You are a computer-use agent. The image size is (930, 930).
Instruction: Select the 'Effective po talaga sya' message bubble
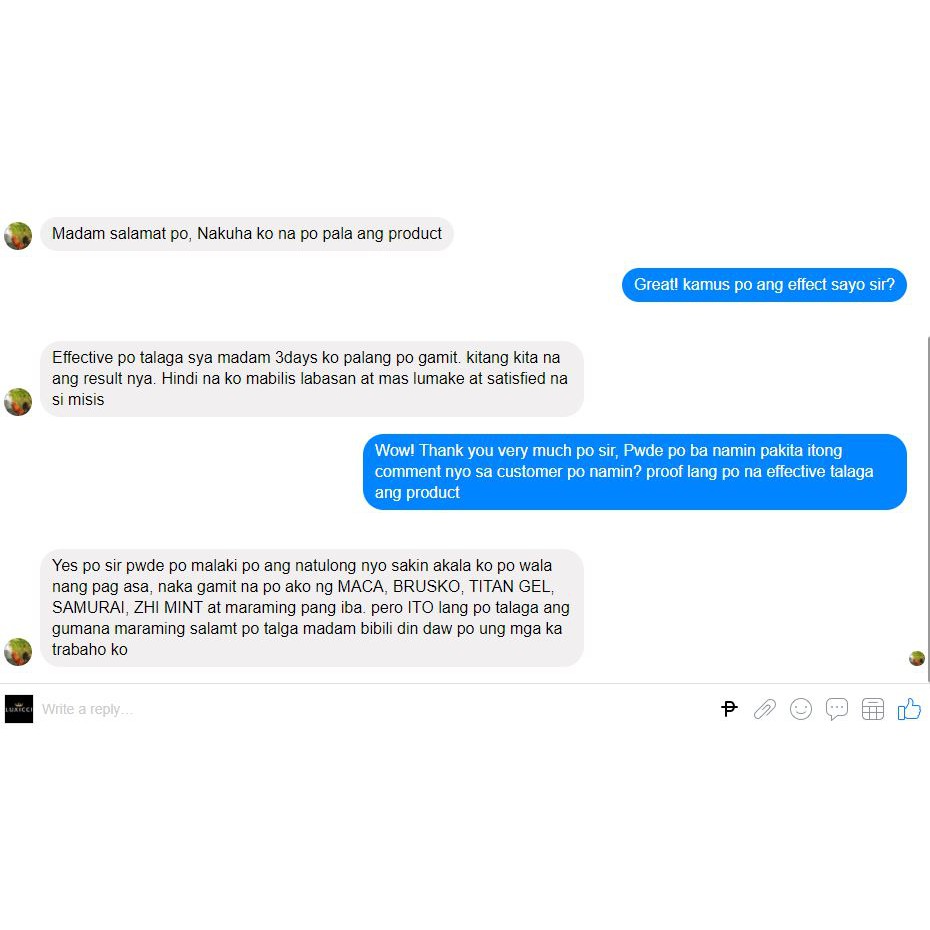pyautogui.click(x=312, y=378)
